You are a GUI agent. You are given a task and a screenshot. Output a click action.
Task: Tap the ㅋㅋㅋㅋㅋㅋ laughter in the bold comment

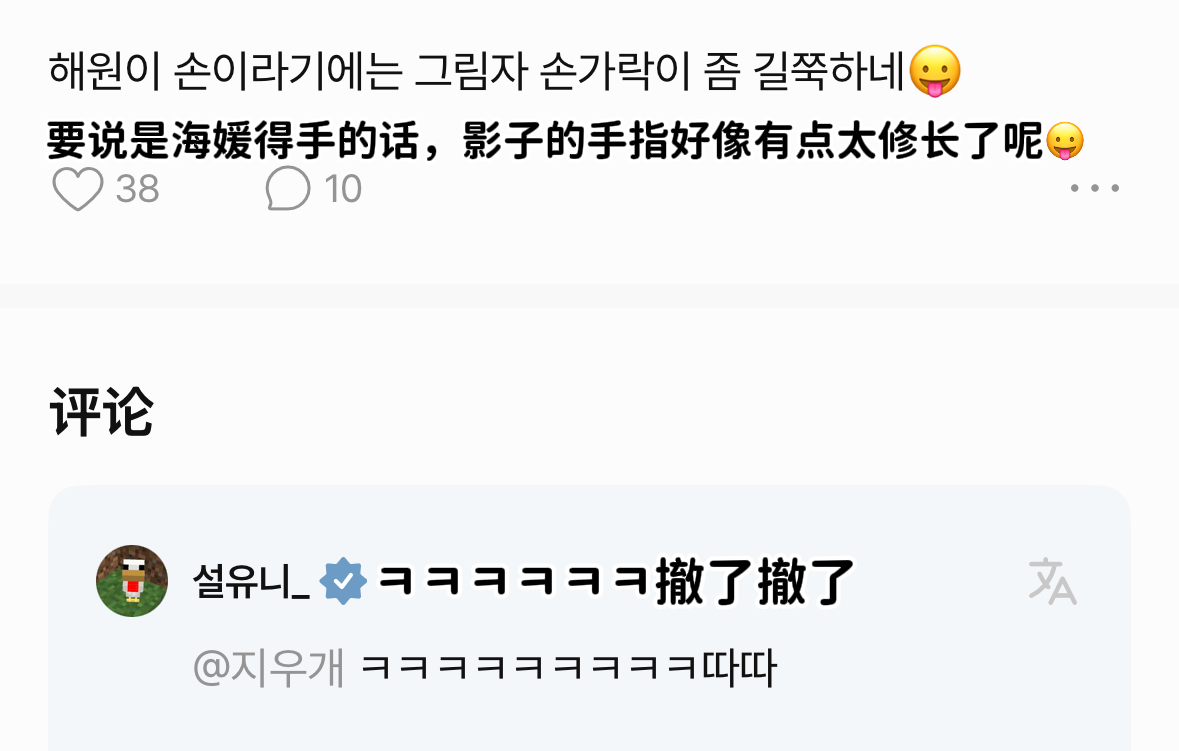click(513, 581)
